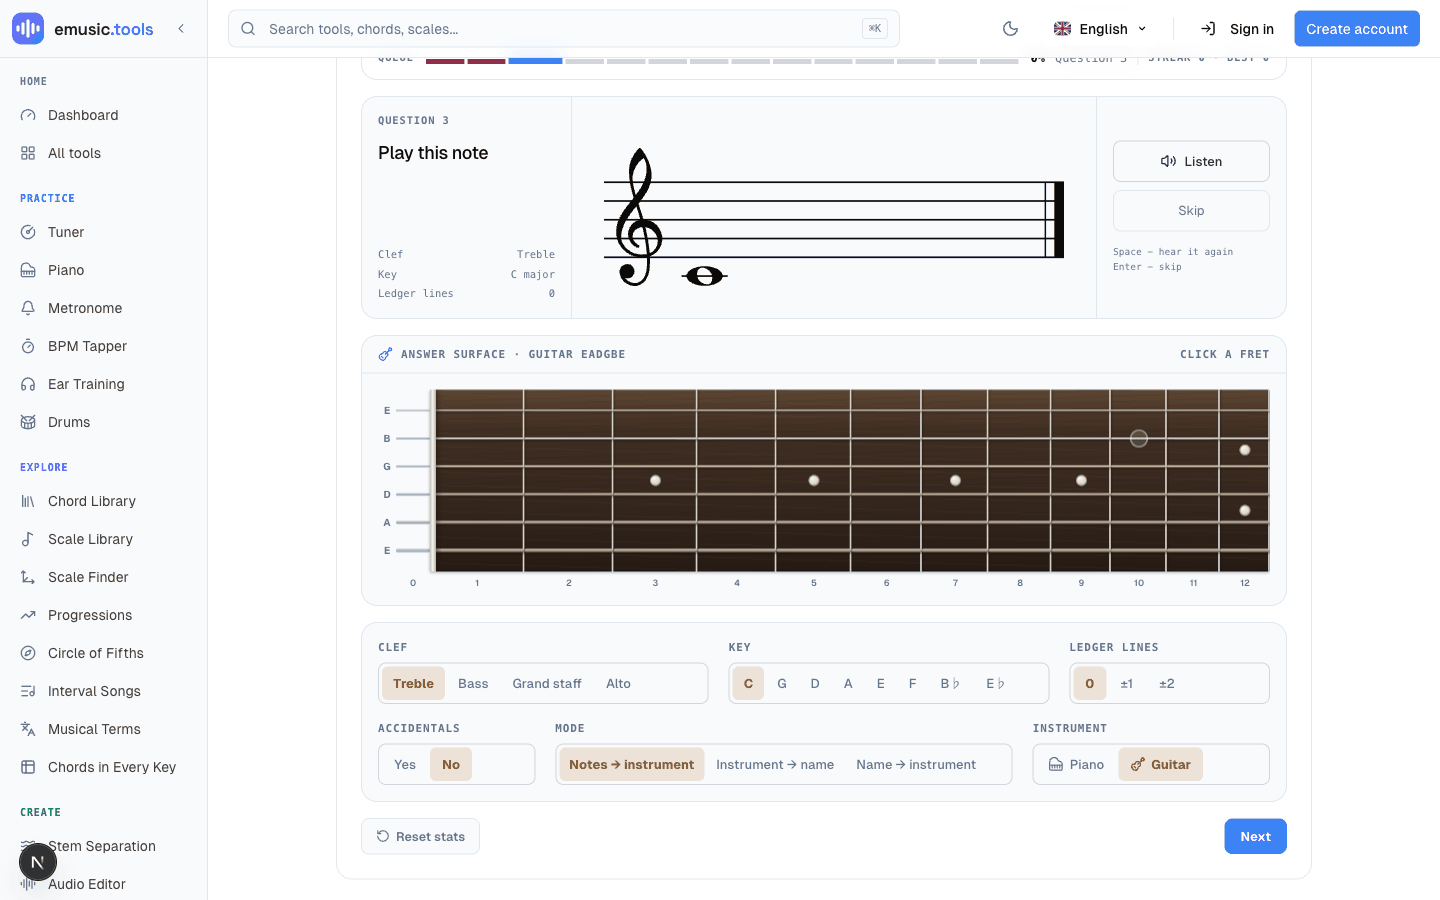Open the BPM Tapper tool
The height and width of the screenshot is (900, 1440).
point(104,346)
